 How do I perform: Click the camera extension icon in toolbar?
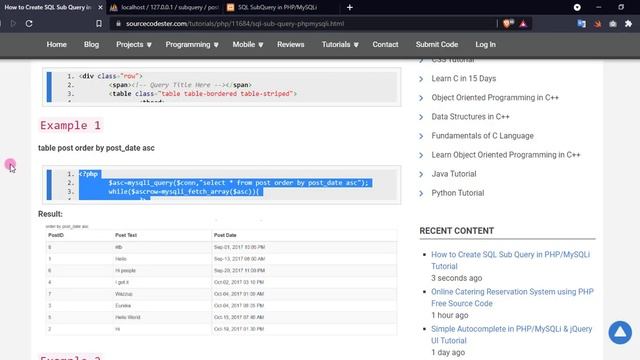point(613,24)
